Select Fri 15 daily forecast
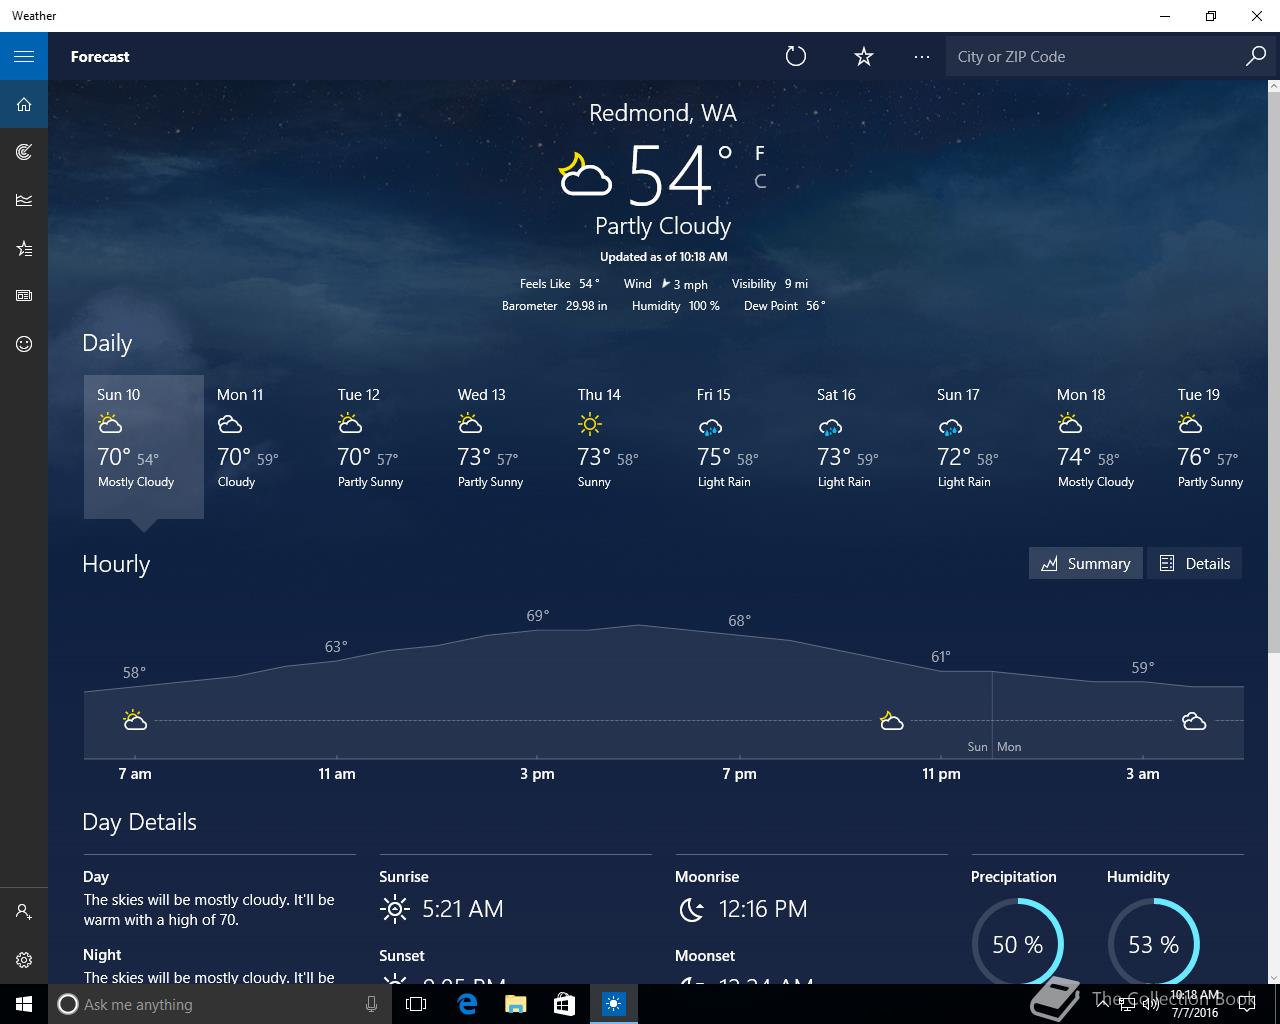 tap(744, 447)
